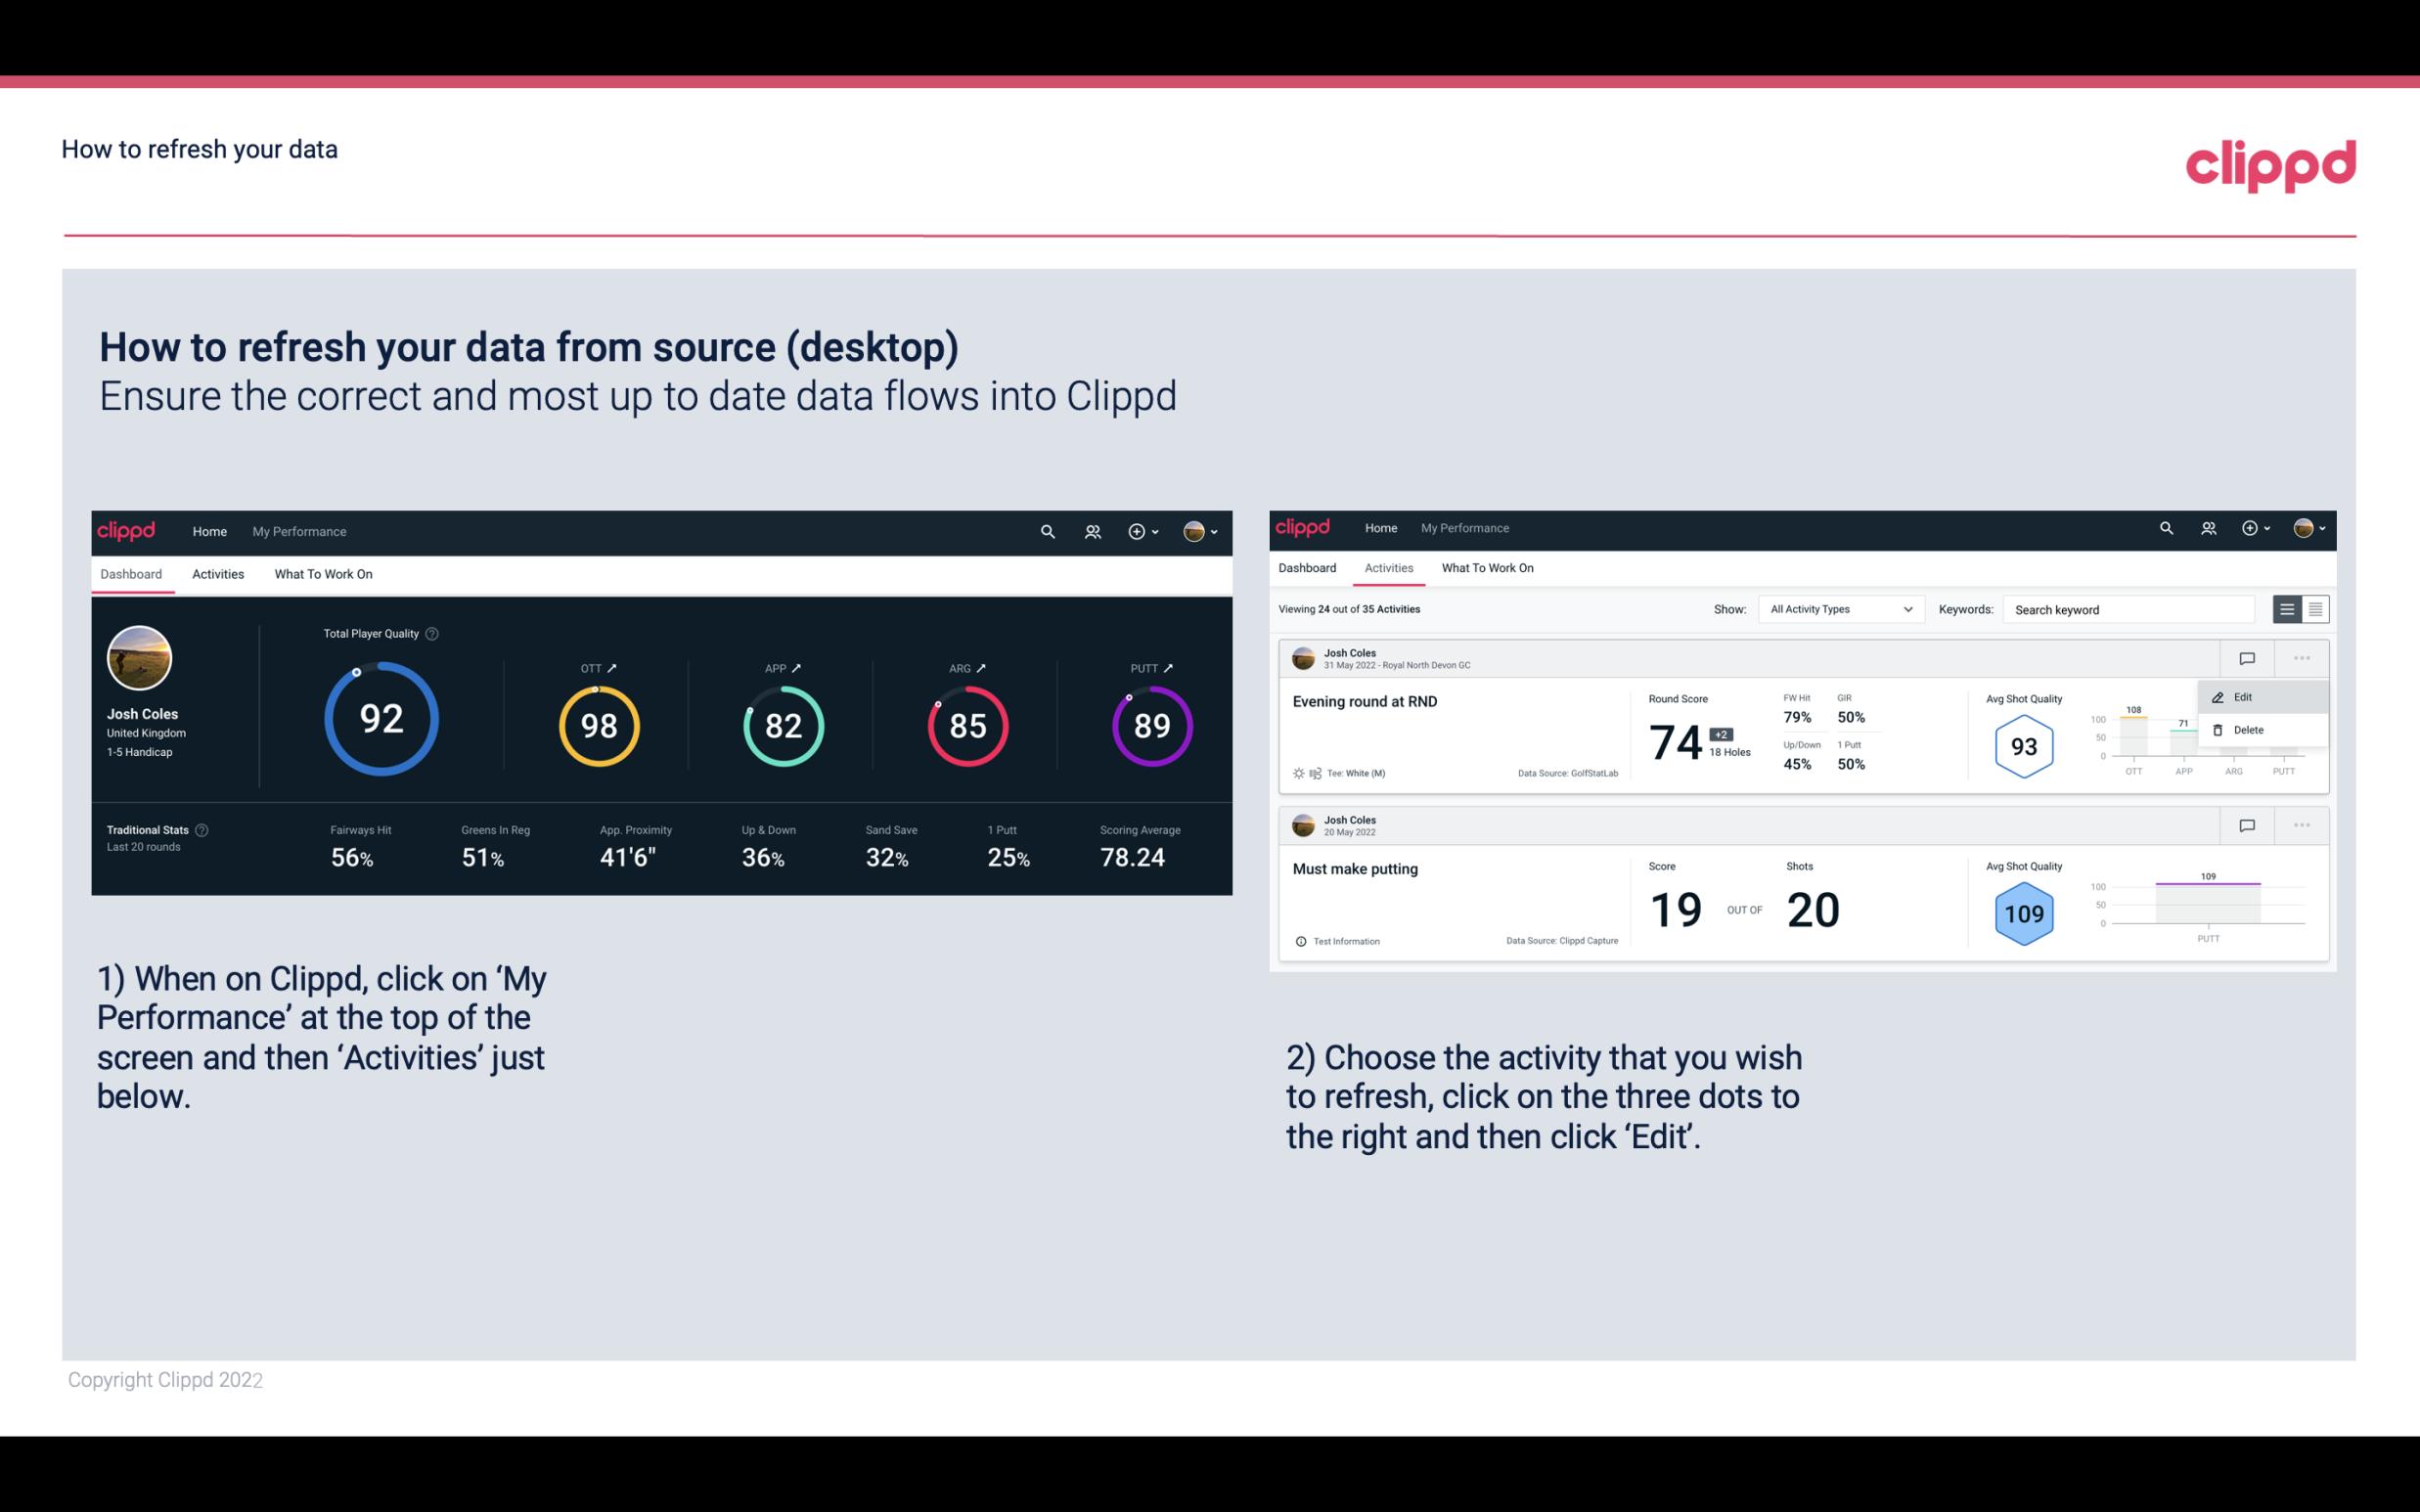Click the grid view icon in Activities panel

[x=2313, y=608]
